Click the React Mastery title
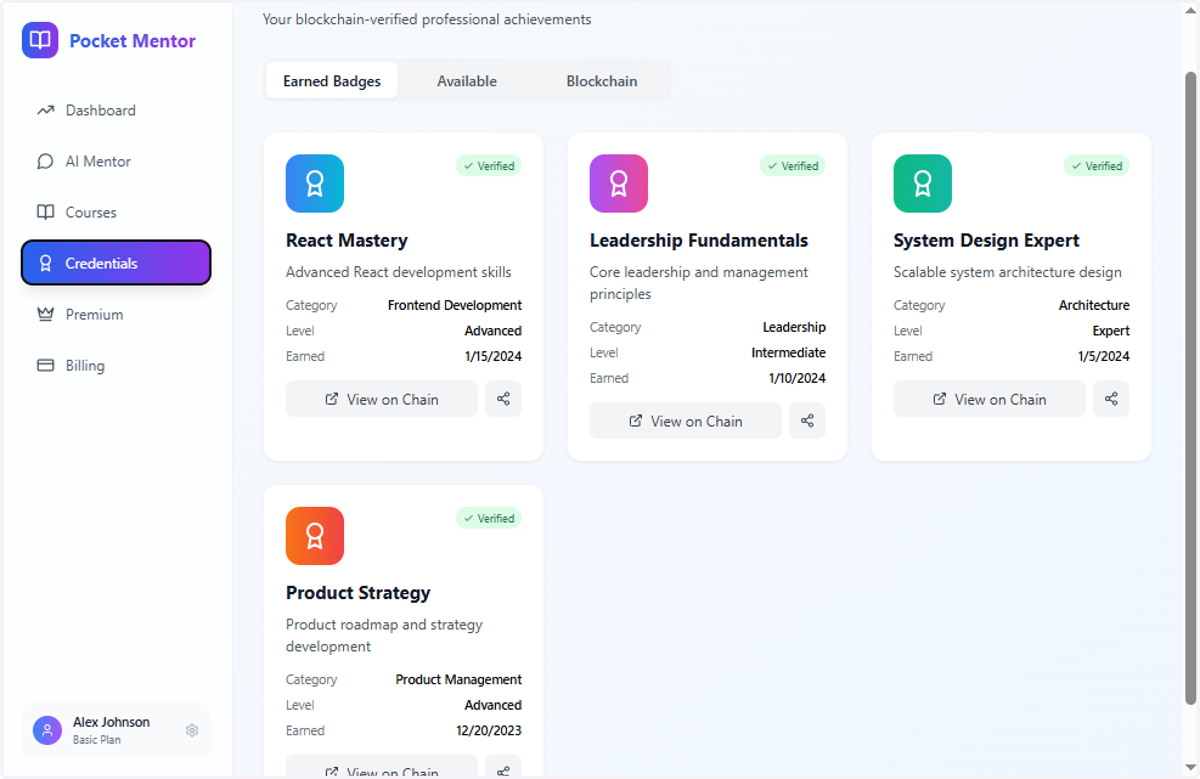The height and width of the screenshot is (779, 1200). coord(347,240)
